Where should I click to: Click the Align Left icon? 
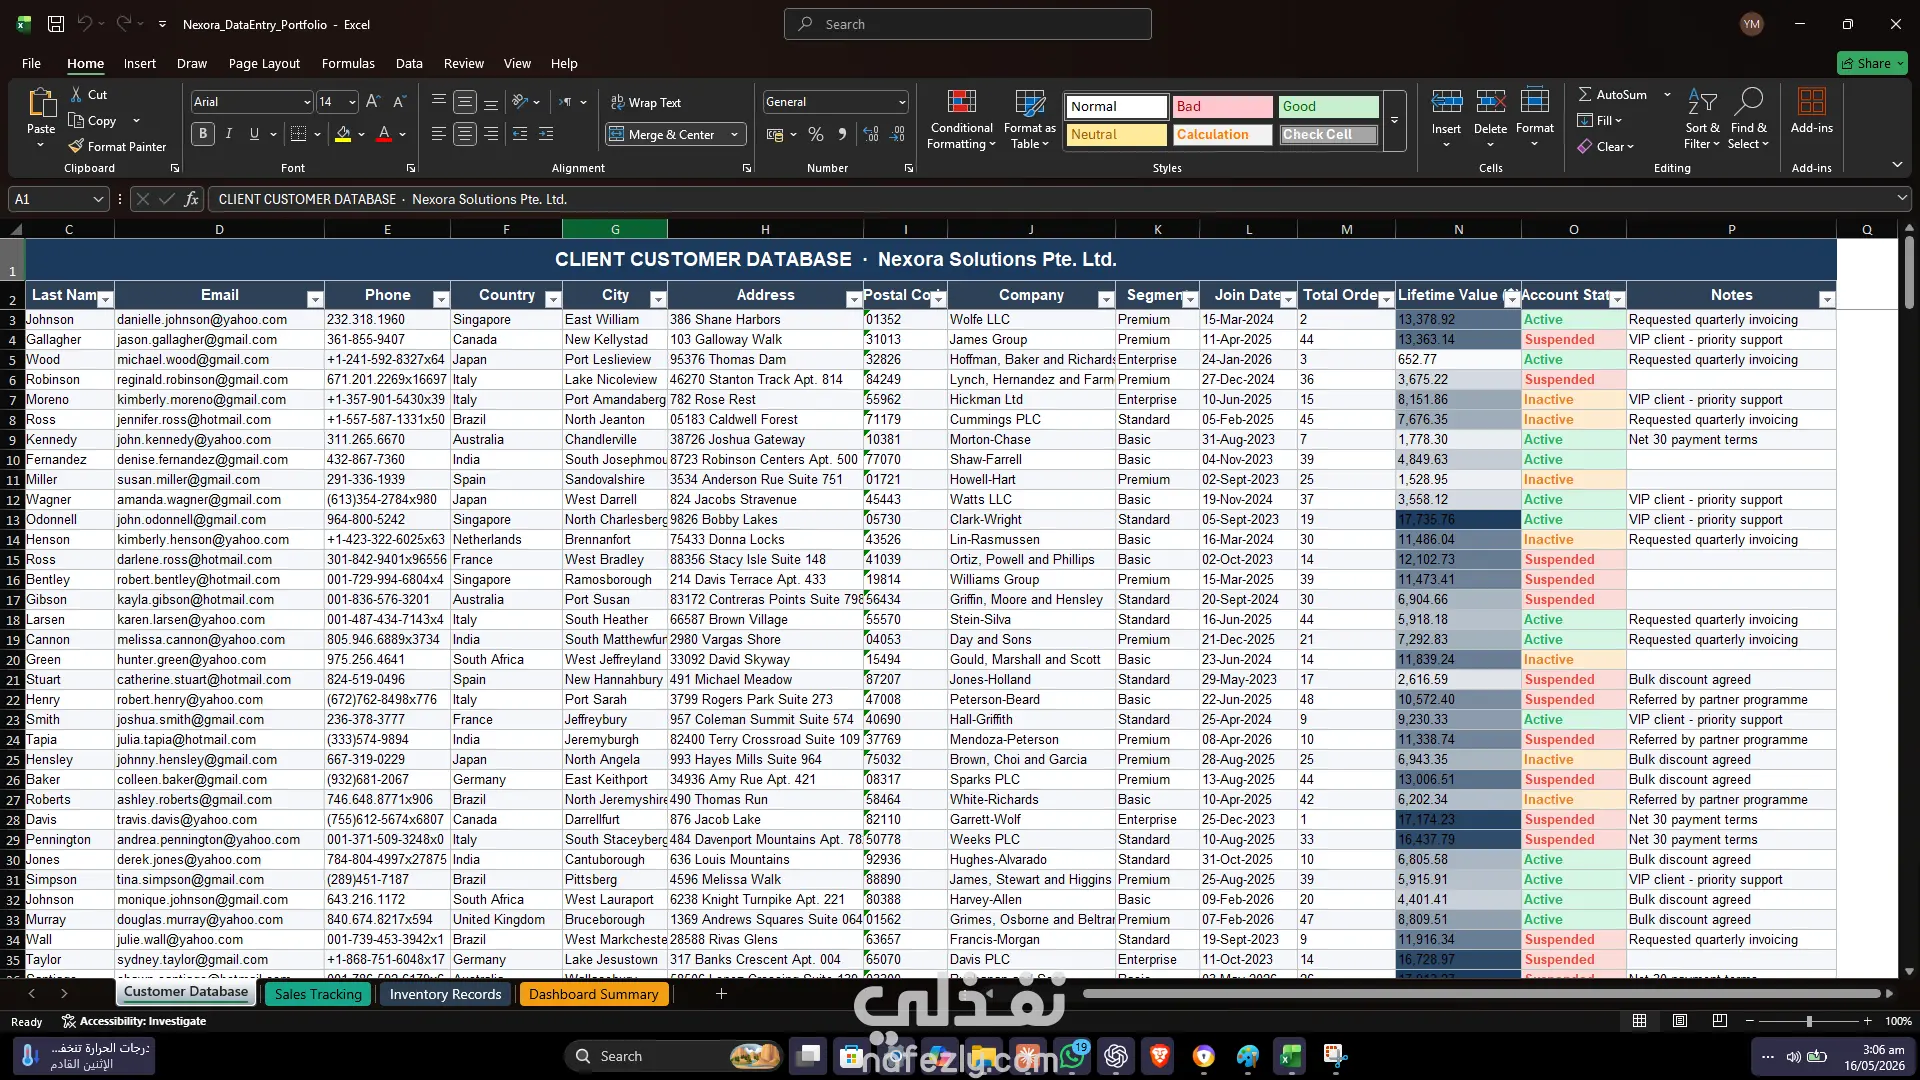439,134
